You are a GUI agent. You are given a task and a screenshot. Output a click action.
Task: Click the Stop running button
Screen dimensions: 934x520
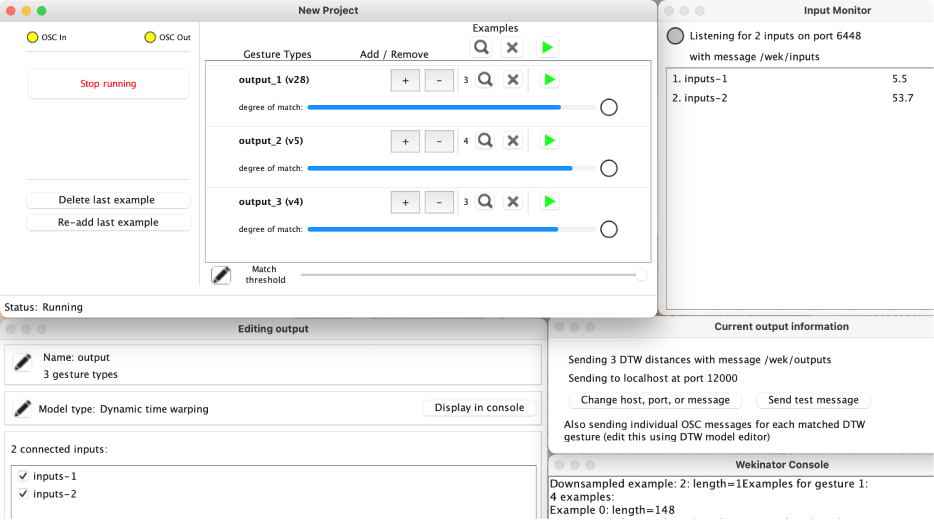coord(108,84)
